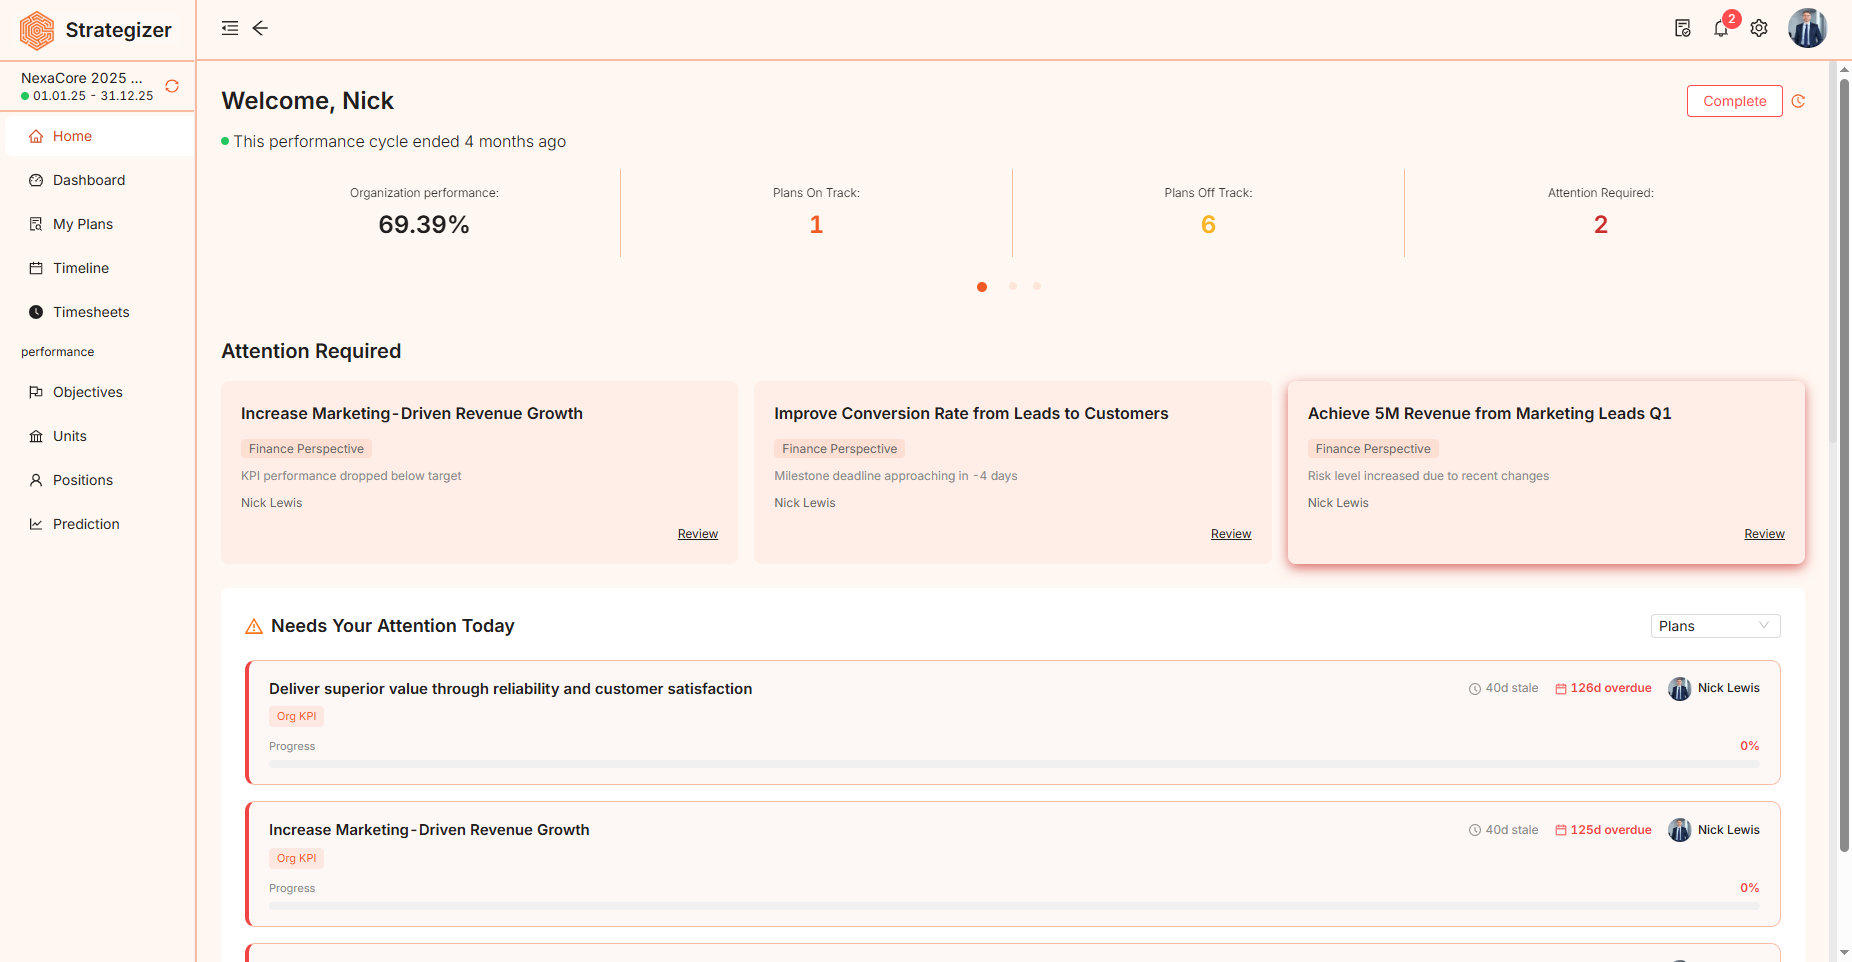Viewport: 1852px width, 962px height.
Task: Open the document report icon in header
Action: [x=1683, y=28]
